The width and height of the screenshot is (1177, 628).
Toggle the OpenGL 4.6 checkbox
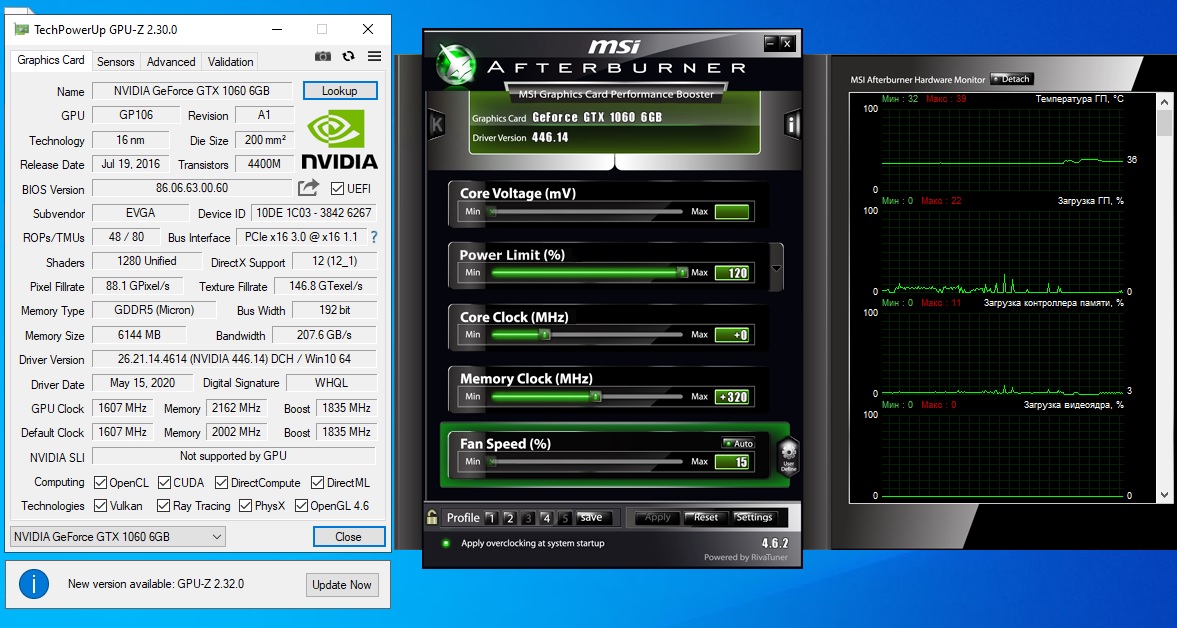click(301, 506)
